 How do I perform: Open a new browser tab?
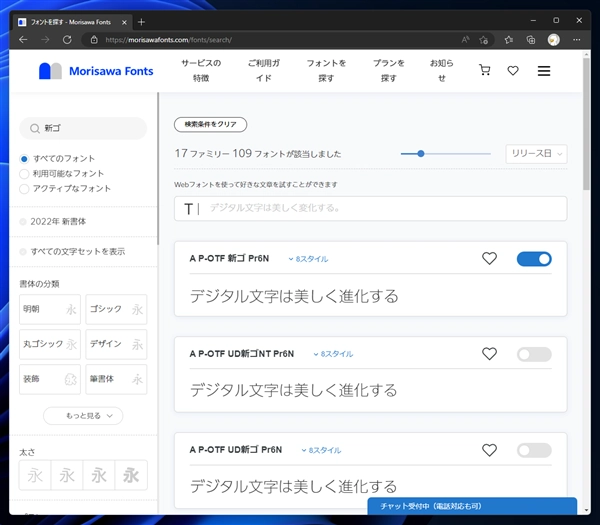141,22
